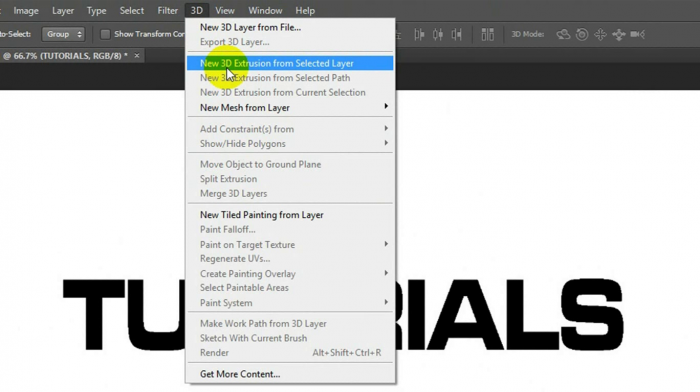700x392 pixels.
Task: Expand the Add Constraint(s) from submenu
Action: pos(290,129)
